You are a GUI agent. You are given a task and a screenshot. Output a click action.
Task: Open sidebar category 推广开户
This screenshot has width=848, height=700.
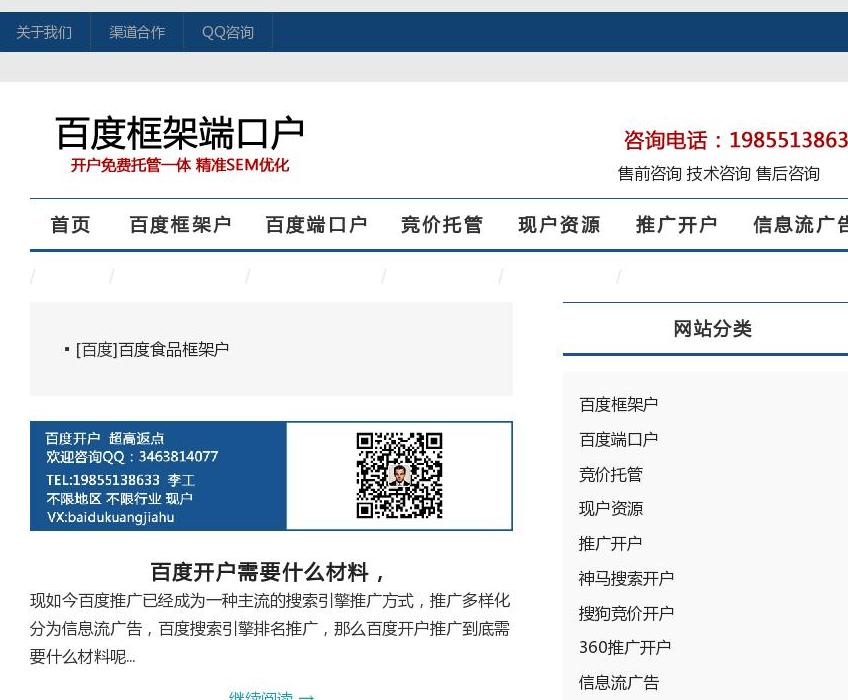611,543
